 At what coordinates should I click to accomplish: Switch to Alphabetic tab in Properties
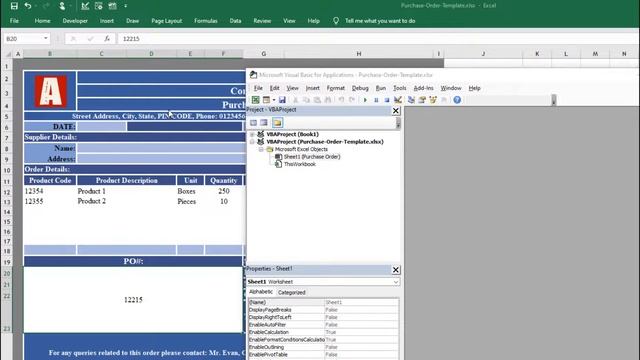click(261, 292)
